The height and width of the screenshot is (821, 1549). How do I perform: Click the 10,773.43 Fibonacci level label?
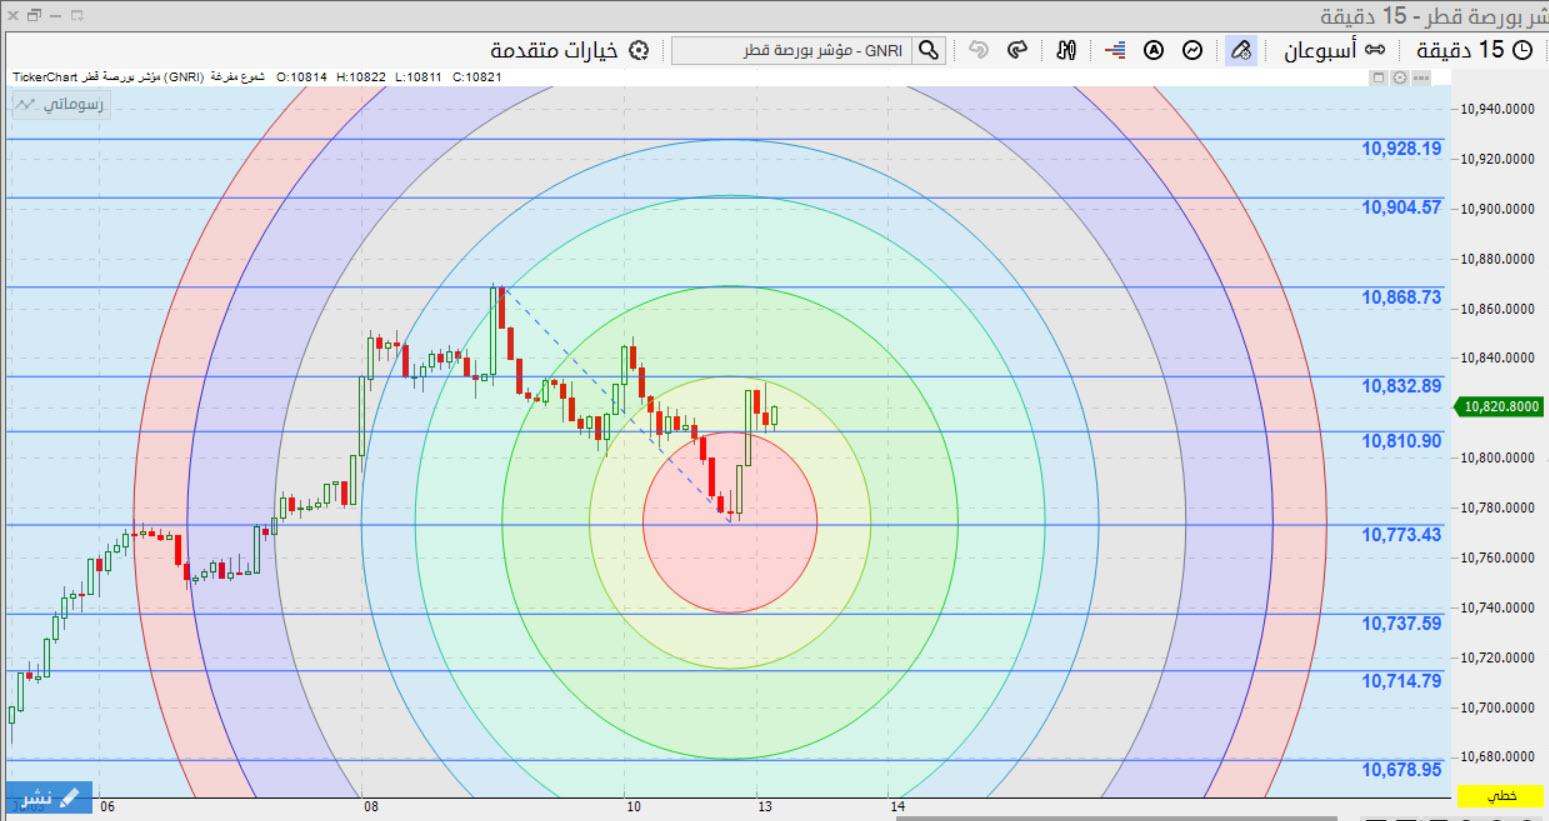[1401, 535]
